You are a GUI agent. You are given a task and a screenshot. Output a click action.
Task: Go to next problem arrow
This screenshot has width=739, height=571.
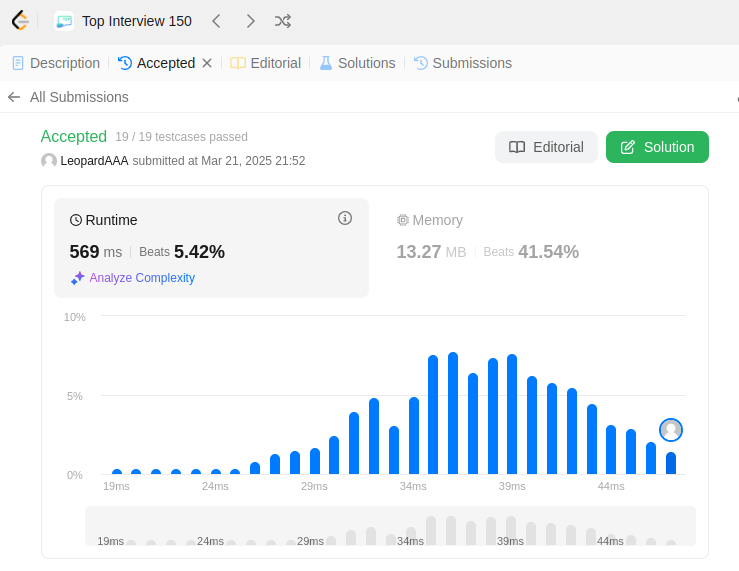tap(250, 21)
